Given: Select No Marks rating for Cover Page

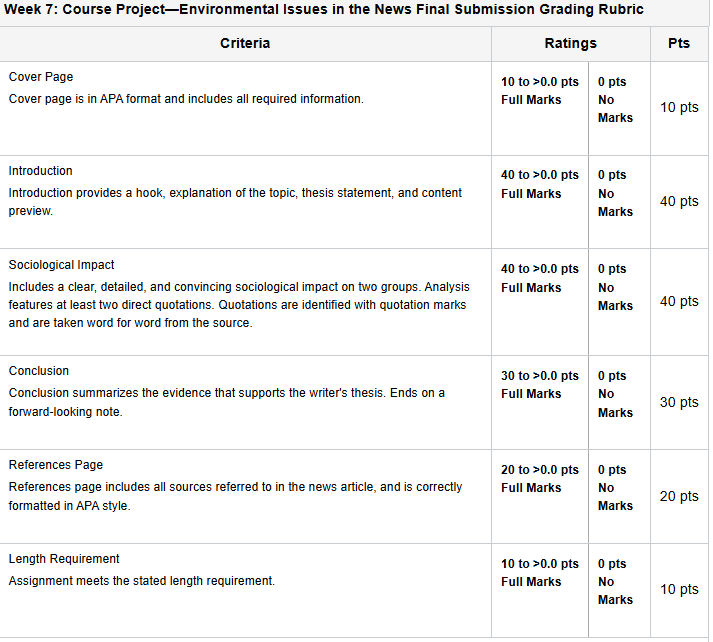Looking at the screenshot, I should tap(619, 109).
